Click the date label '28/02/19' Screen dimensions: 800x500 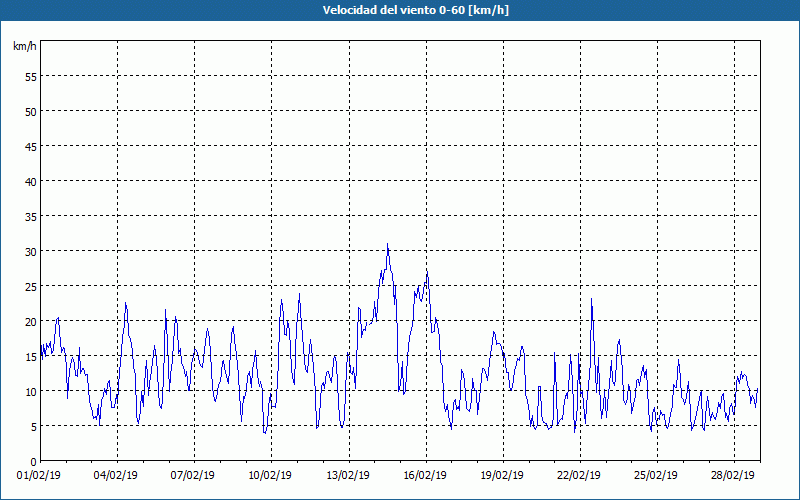tap(733, 475)
